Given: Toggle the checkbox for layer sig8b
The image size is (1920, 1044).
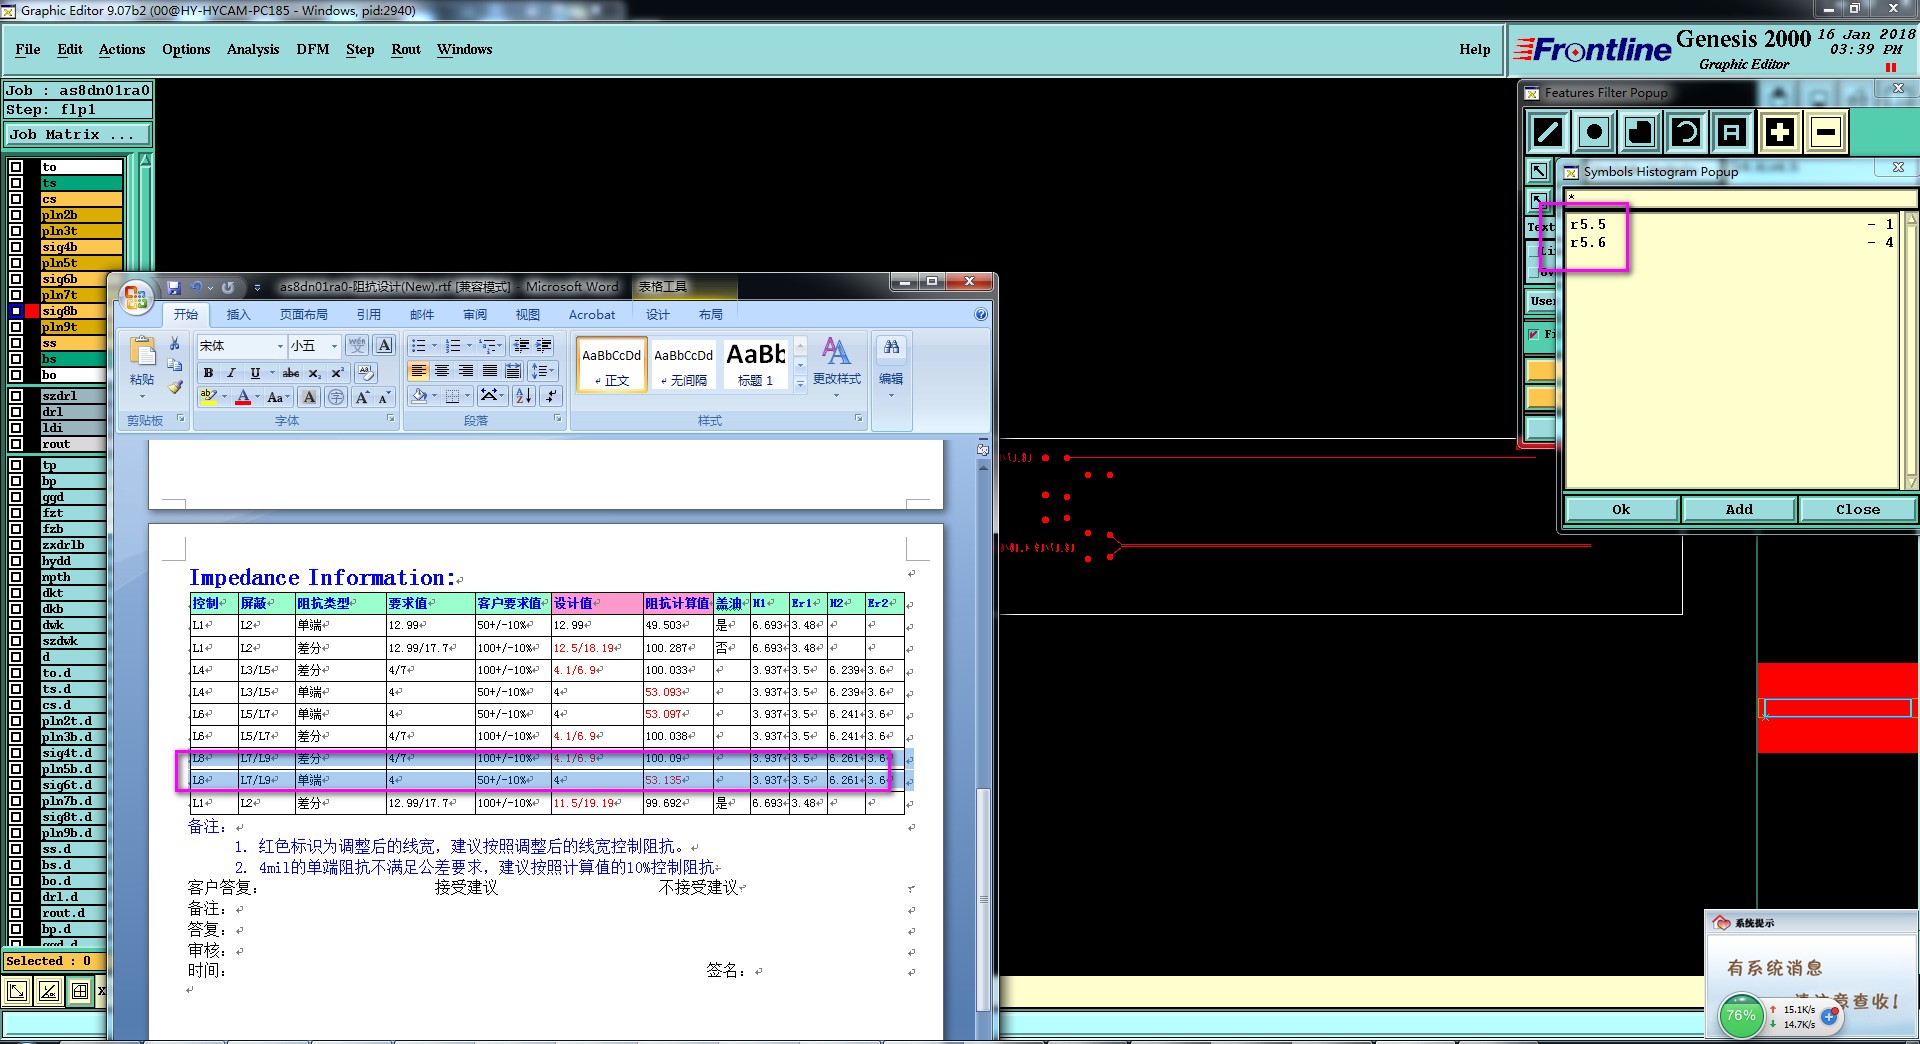Looking at the screenshot, I should point(16,311).
